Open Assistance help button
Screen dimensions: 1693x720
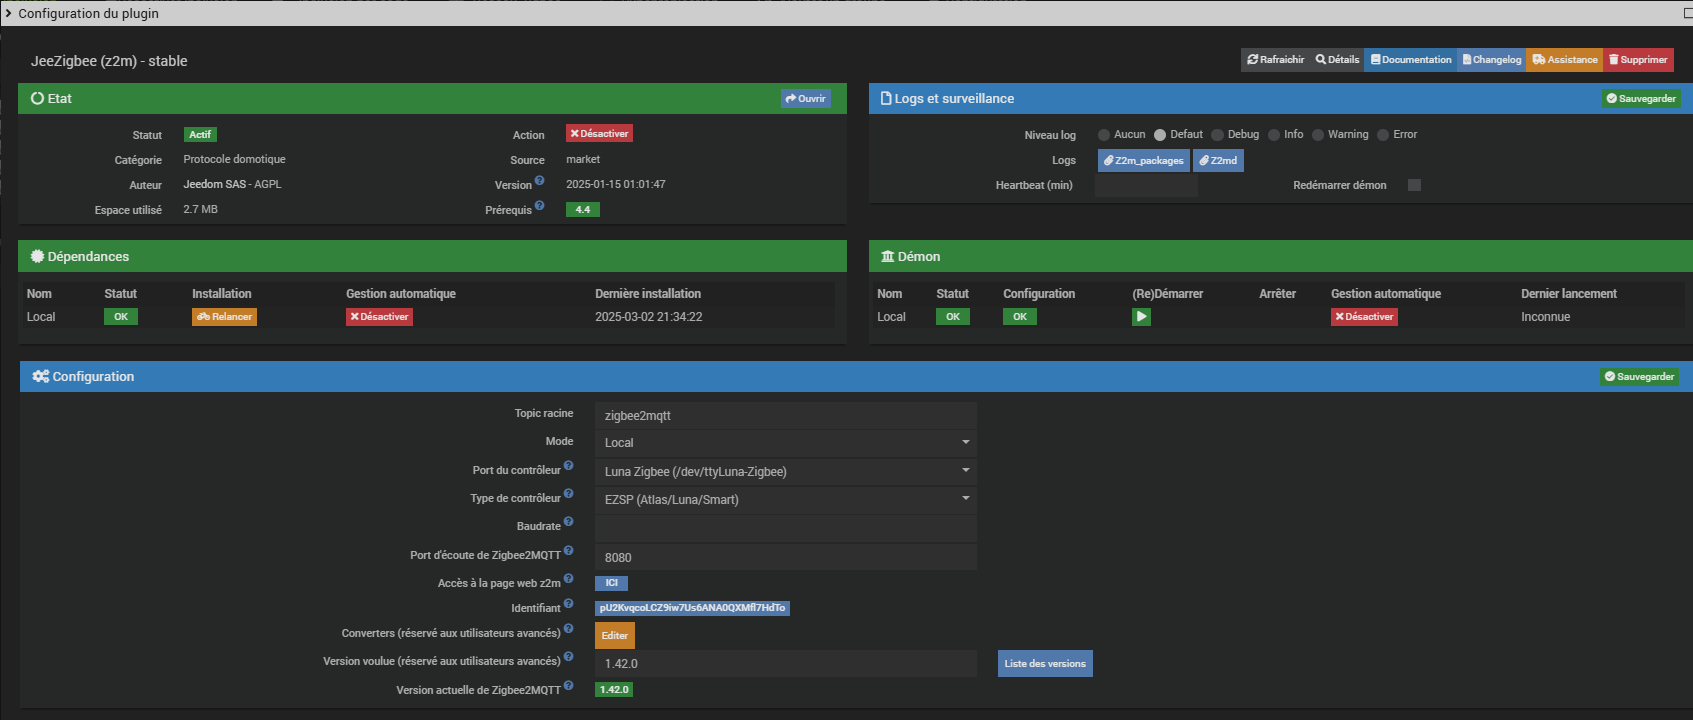[1564, 60]
